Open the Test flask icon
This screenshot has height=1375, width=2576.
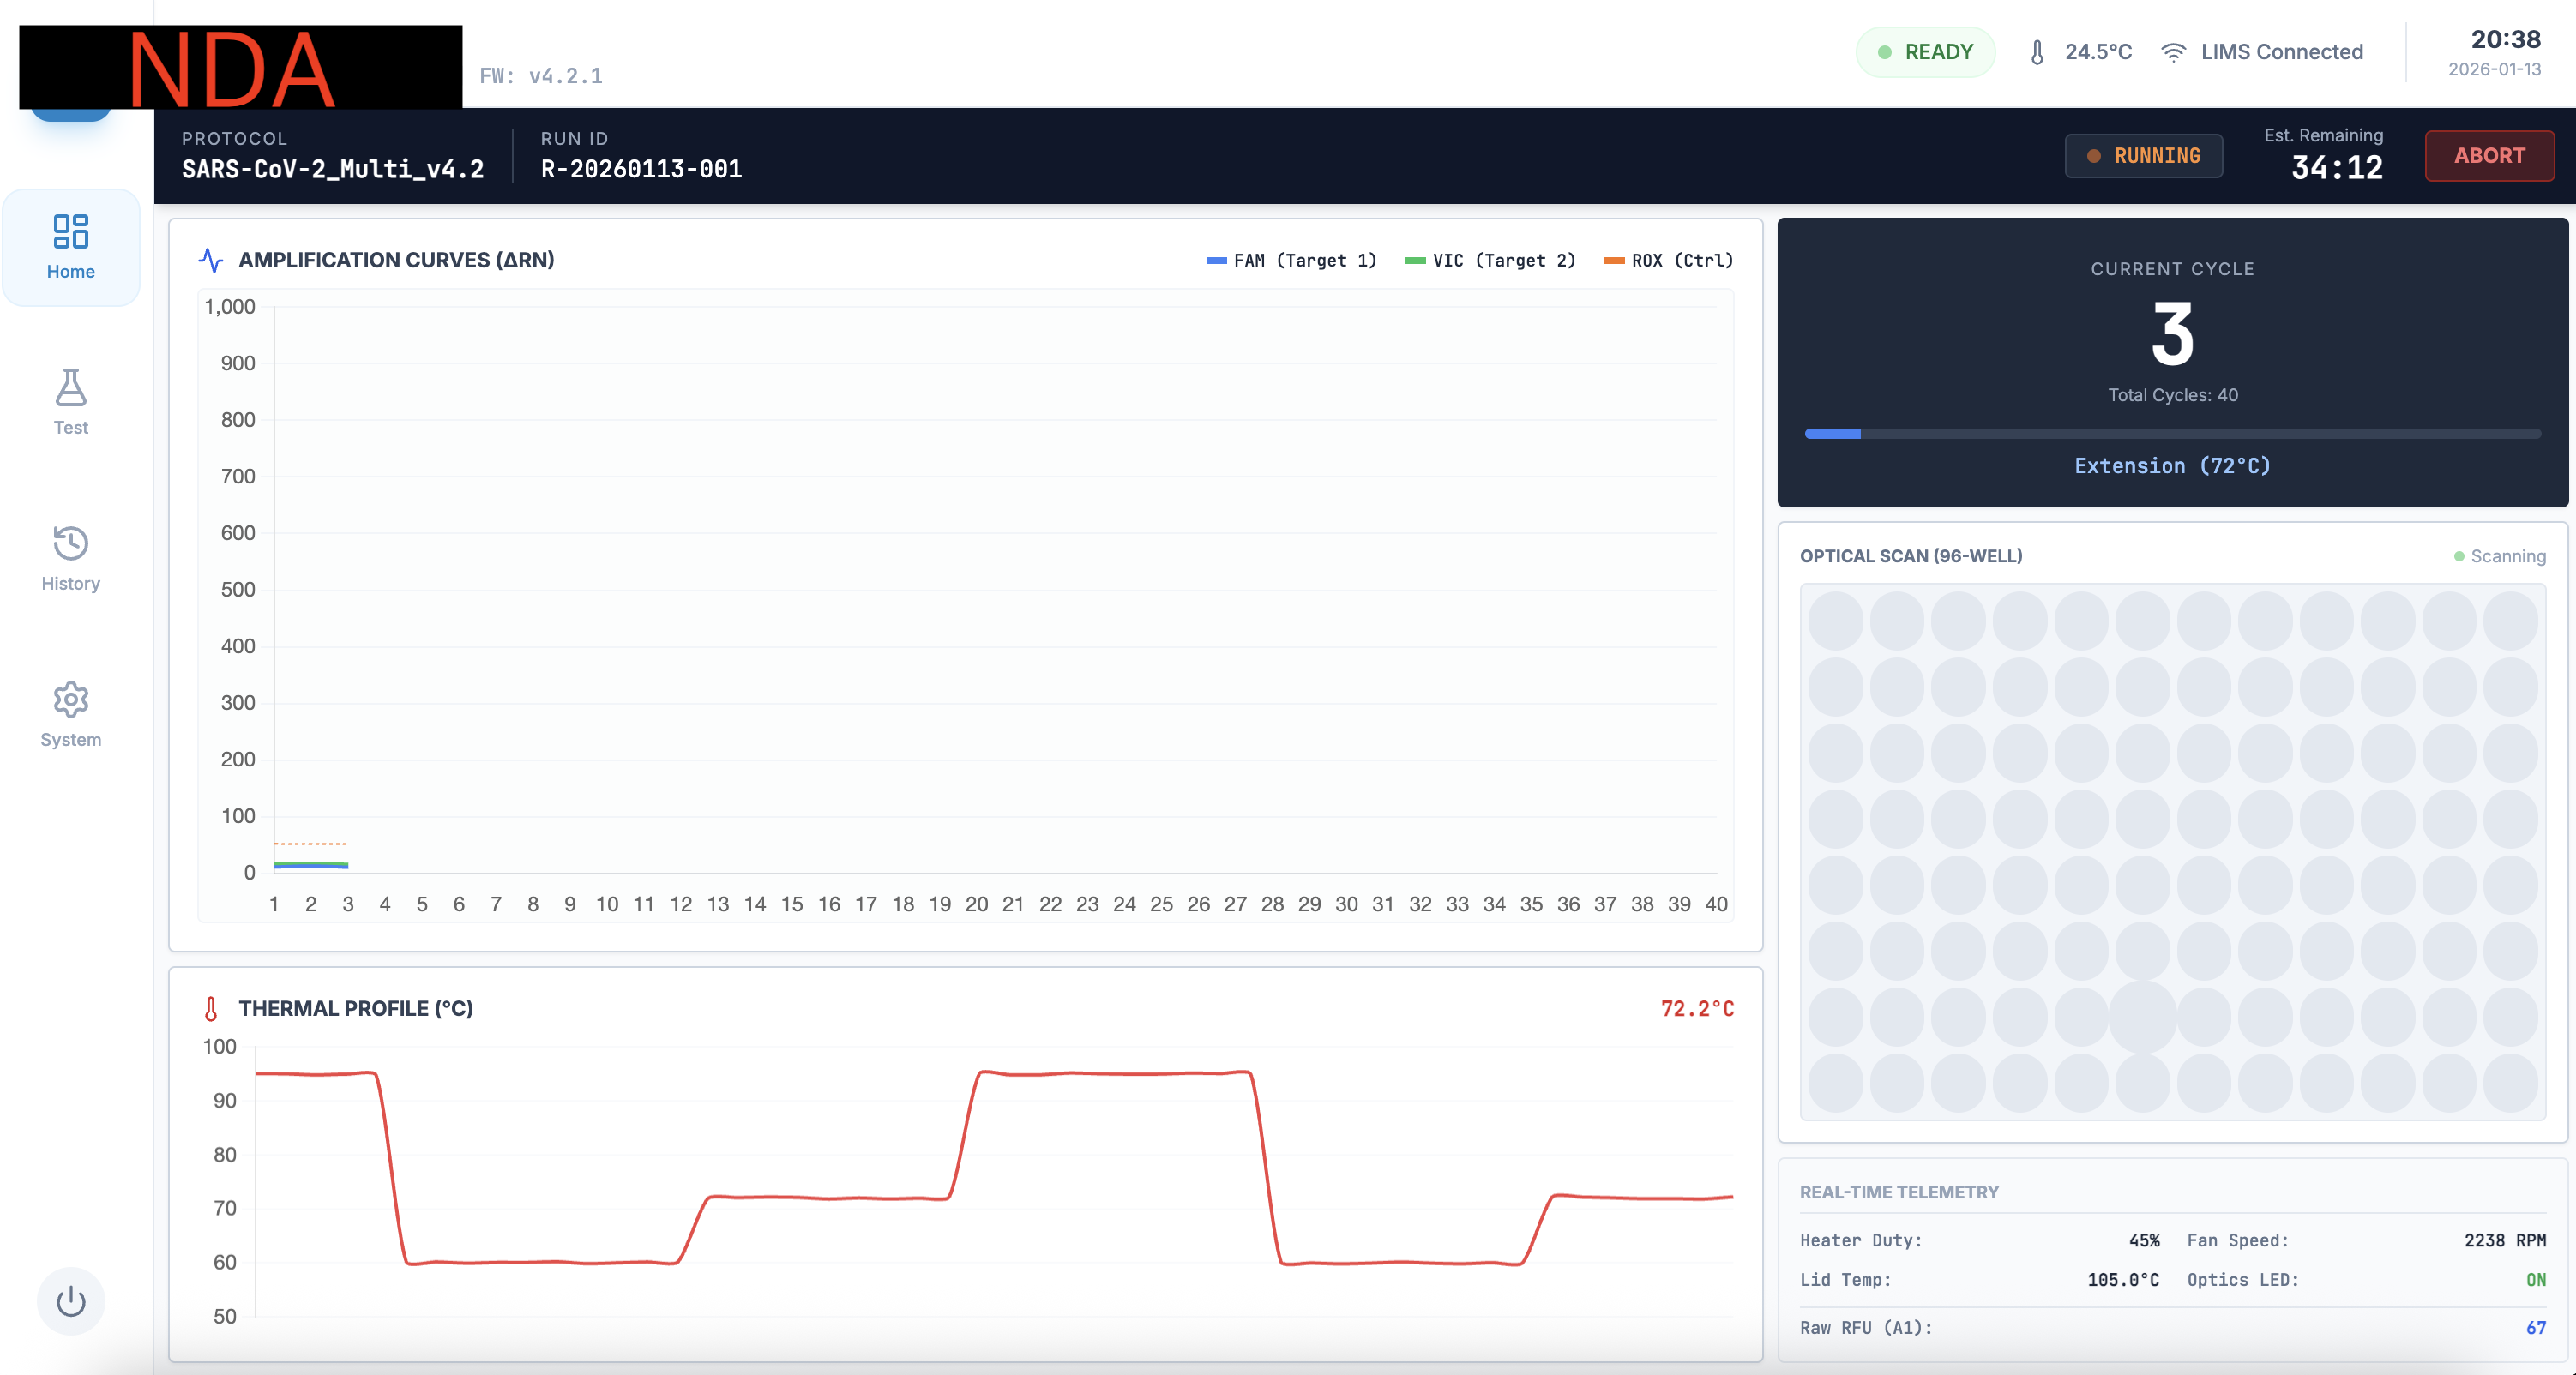70,388
